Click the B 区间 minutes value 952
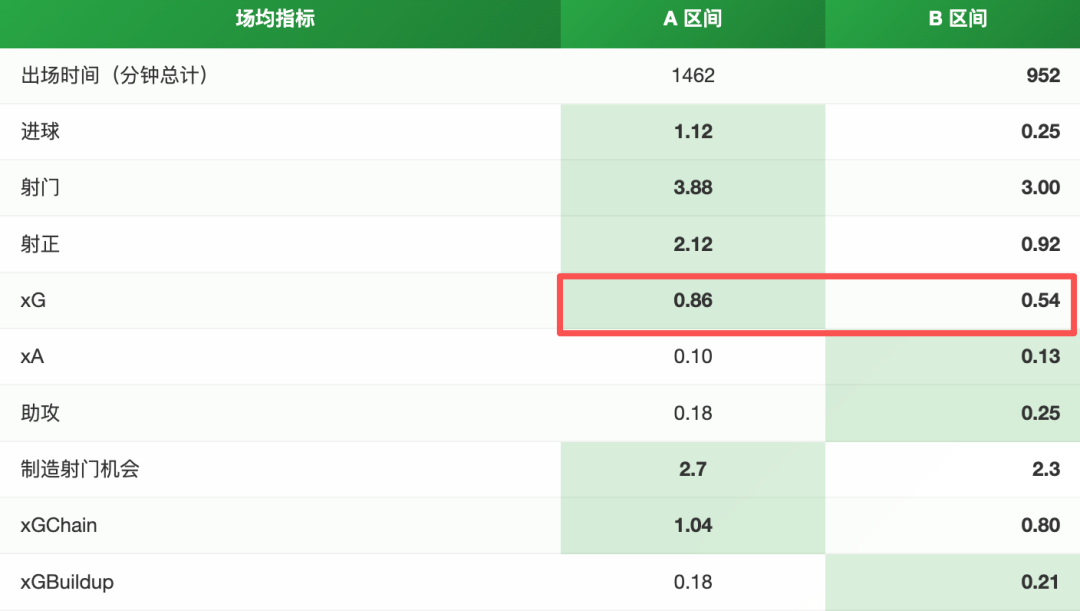 coord(1042,75)
